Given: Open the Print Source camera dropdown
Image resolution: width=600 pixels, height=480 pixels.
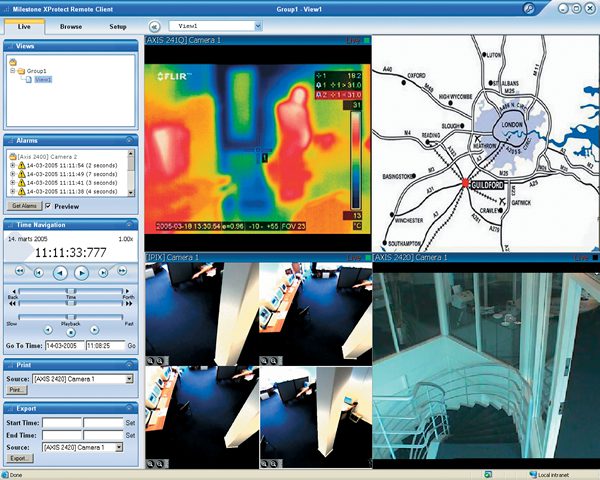Looking at the screenshot, I should [129, 379].
